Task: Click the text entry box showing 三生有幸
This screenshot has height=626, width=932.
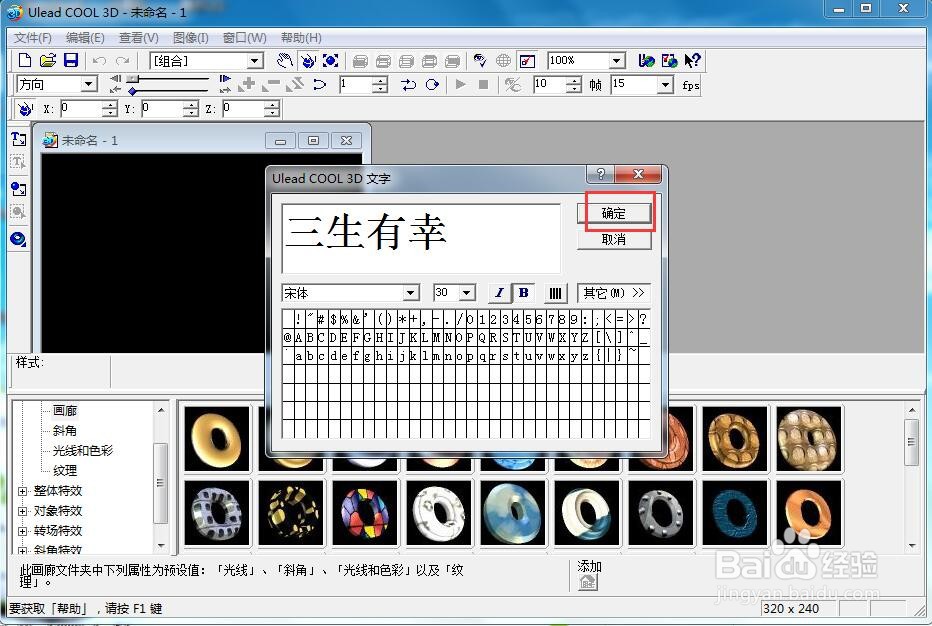Action: [x=421, y=238]
